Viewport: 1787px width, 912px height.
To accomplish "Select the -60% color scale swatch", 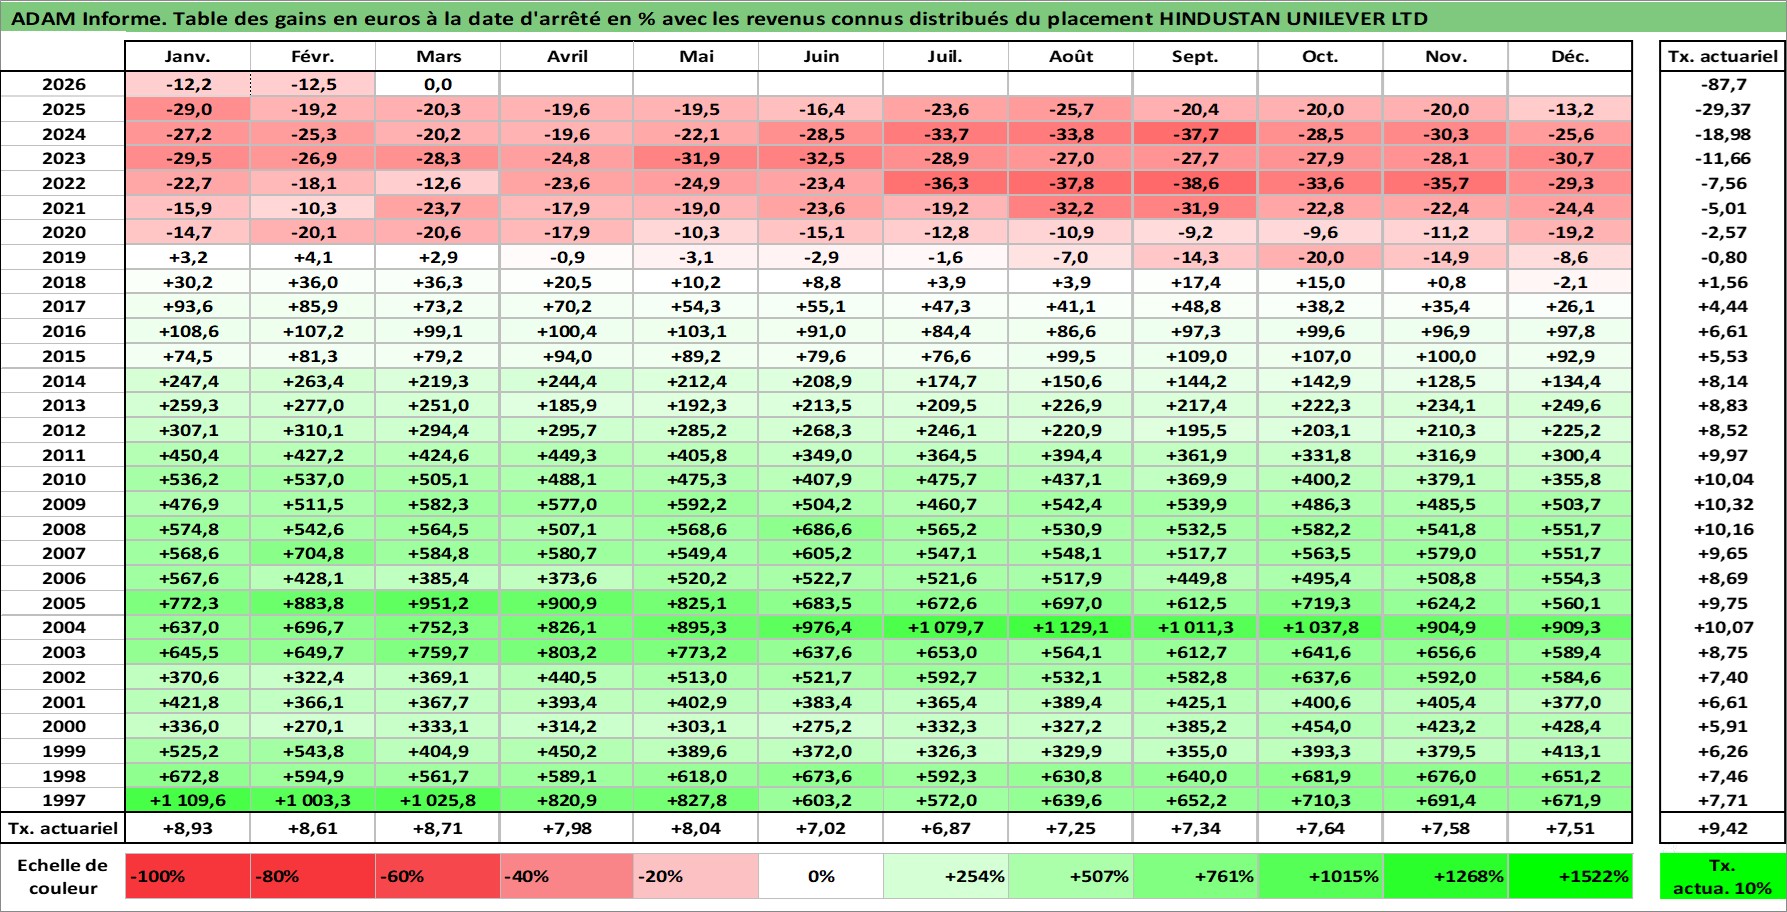I will (x=437, y=876).
